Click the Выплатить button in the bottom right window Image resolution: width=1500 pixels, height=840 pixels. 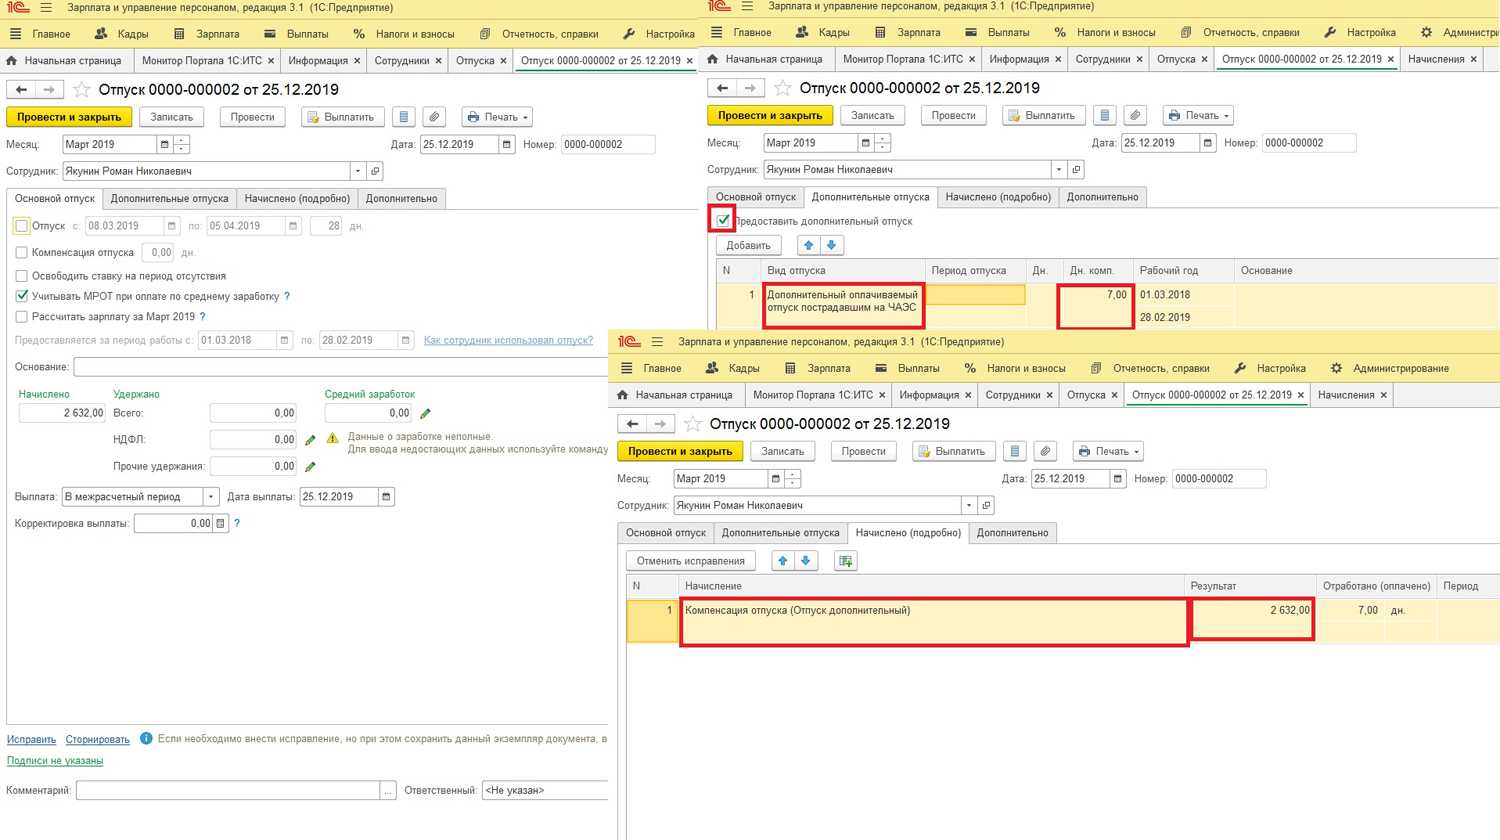point(954,451)
